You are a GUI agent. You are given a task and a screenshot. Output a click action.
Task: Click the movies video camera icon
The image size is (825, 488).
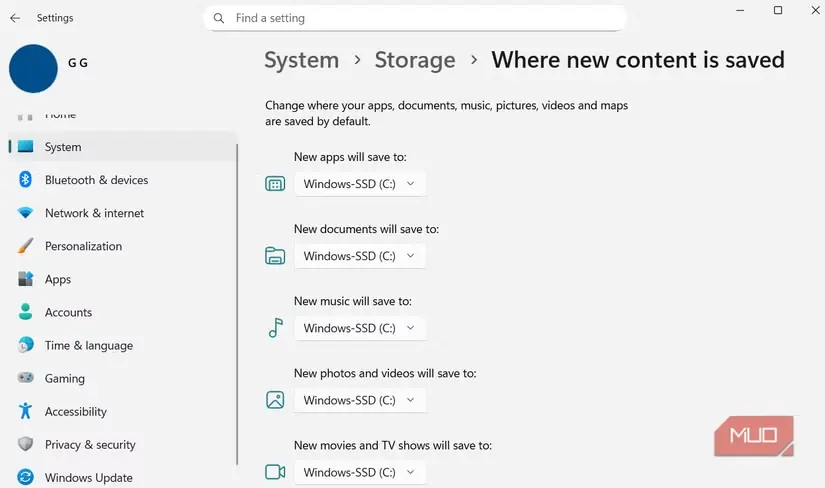pos(275,472)
